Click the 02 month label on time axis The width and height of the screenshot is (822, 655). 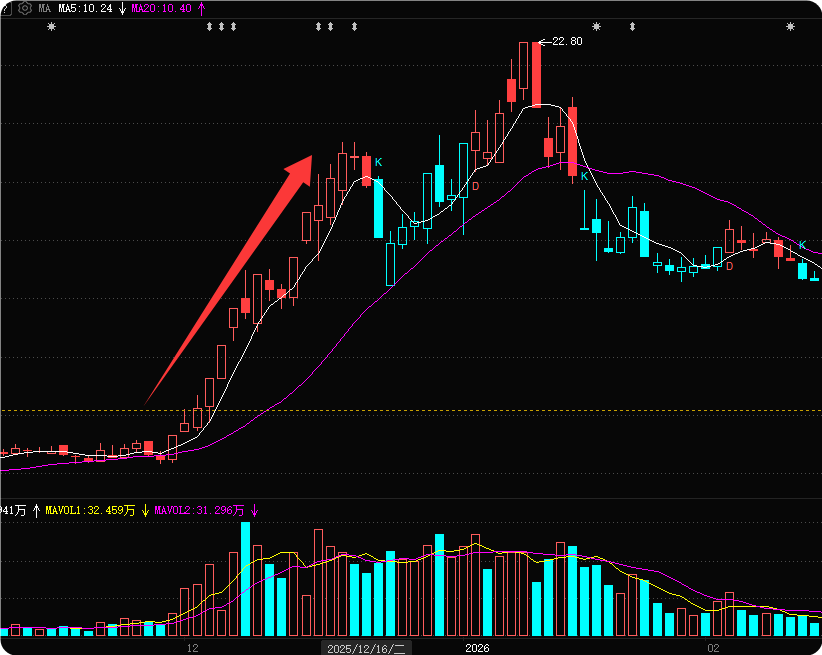[713, 648]
